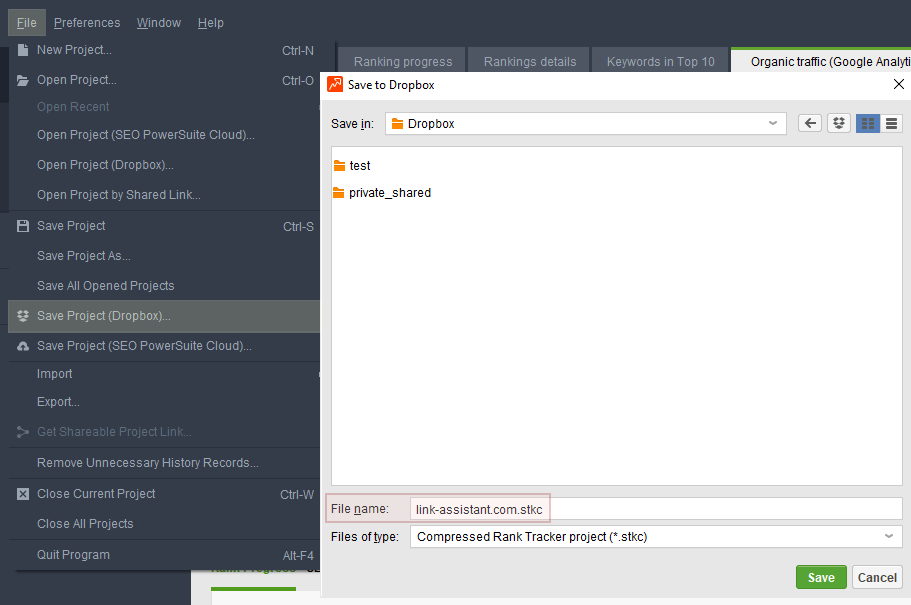Click the share icon beside Get Shareable Project Link
Viewport: 911px width, 605px height.
pyautogui.click(x=23, y=432)
